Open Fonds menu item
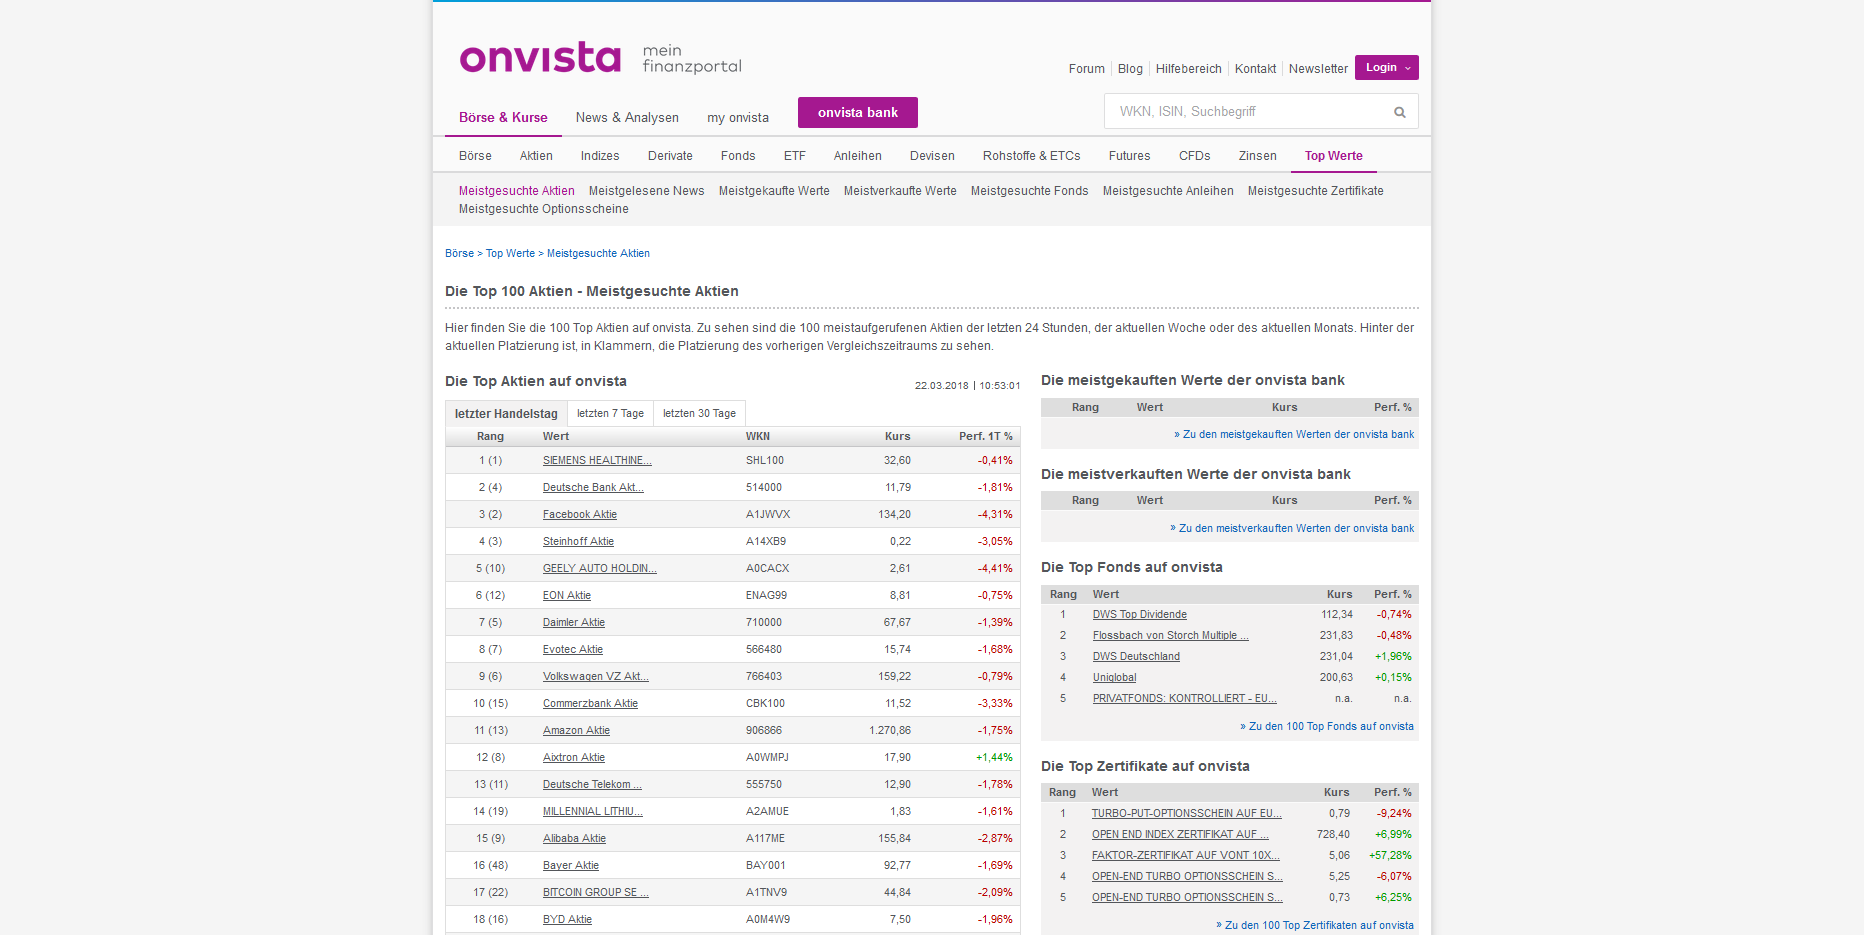The height and width of the screenshot is (935, 1864). pos(738,156)
